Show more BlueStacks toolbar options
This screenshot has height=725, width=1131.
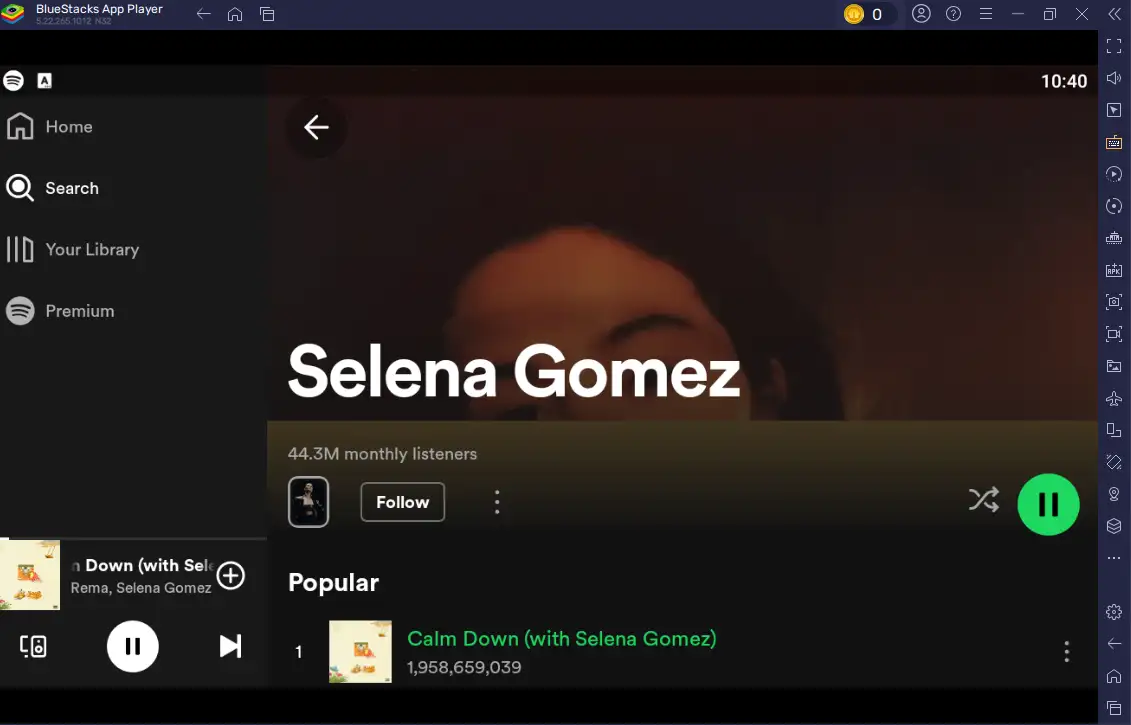(1114, 558)
